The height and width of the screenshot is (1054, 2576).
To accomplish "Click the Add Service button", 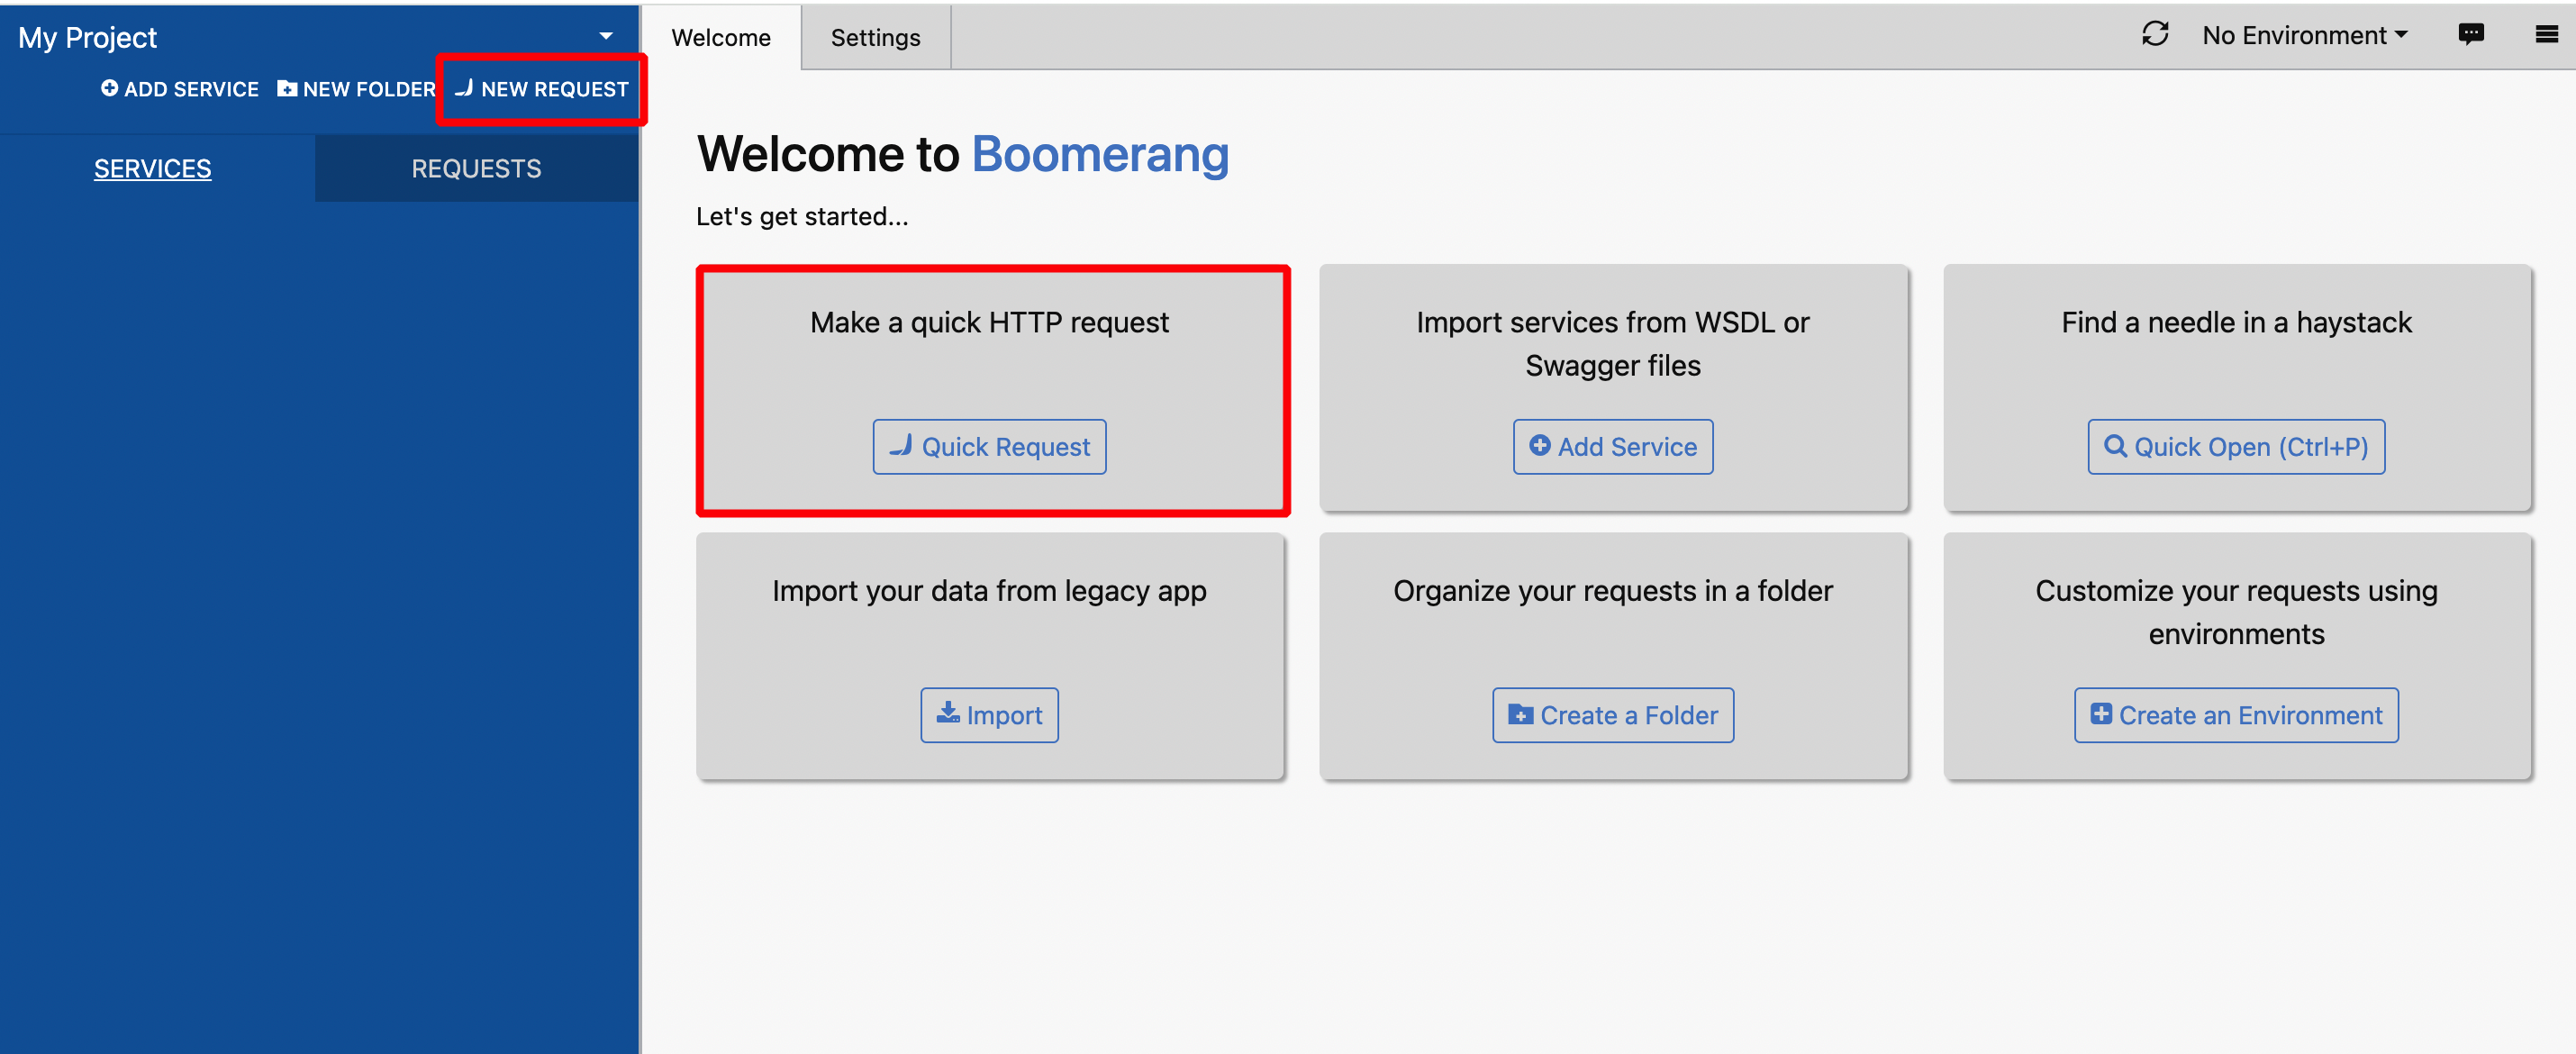I will pyautogui.click(x=1611, y=446).
